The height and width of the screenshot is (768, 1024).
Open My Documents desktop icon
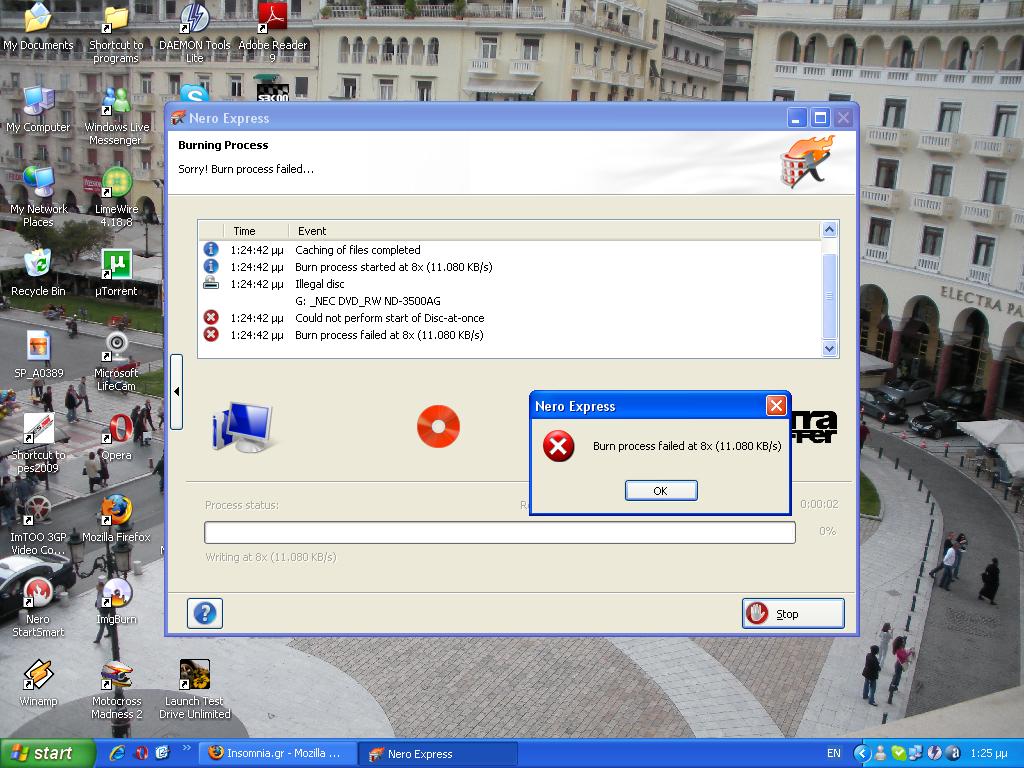click(x=38, y=28)
